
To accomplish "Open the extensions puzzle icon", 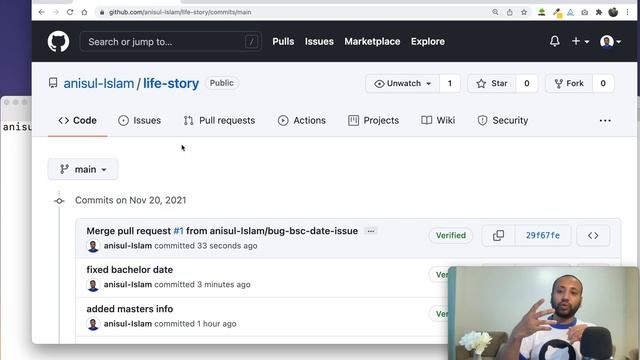I will [x=599, y=12].
